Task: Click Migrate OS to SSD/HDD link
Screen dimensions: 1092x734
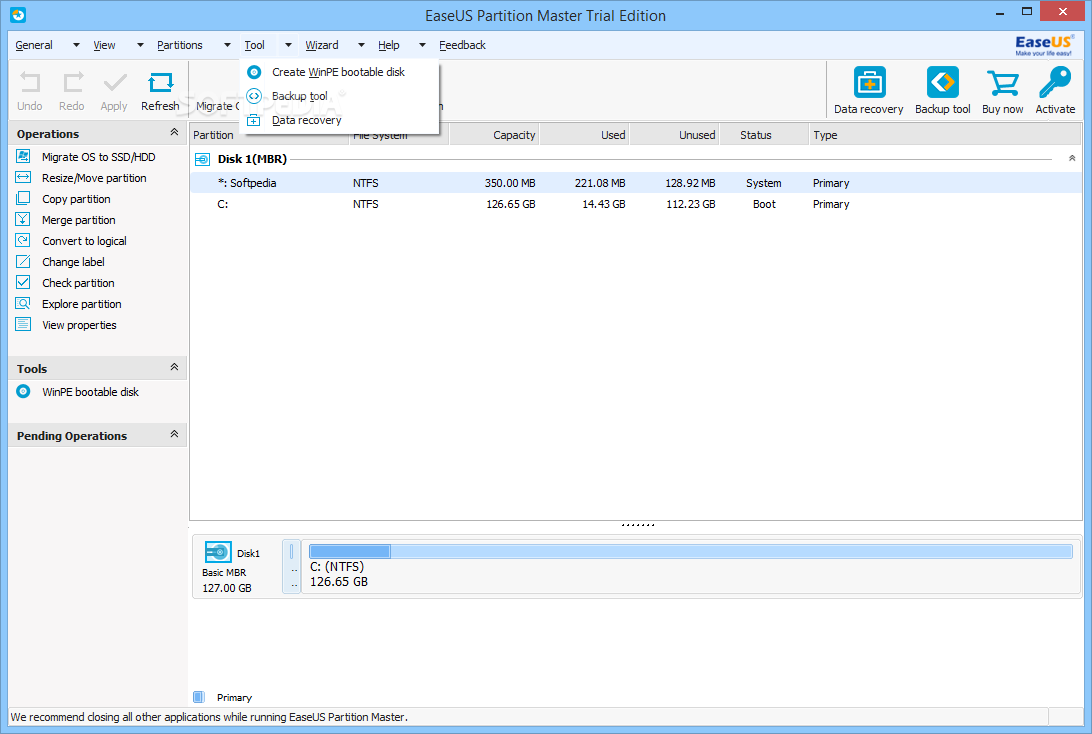Action: [x=98, y=157]
